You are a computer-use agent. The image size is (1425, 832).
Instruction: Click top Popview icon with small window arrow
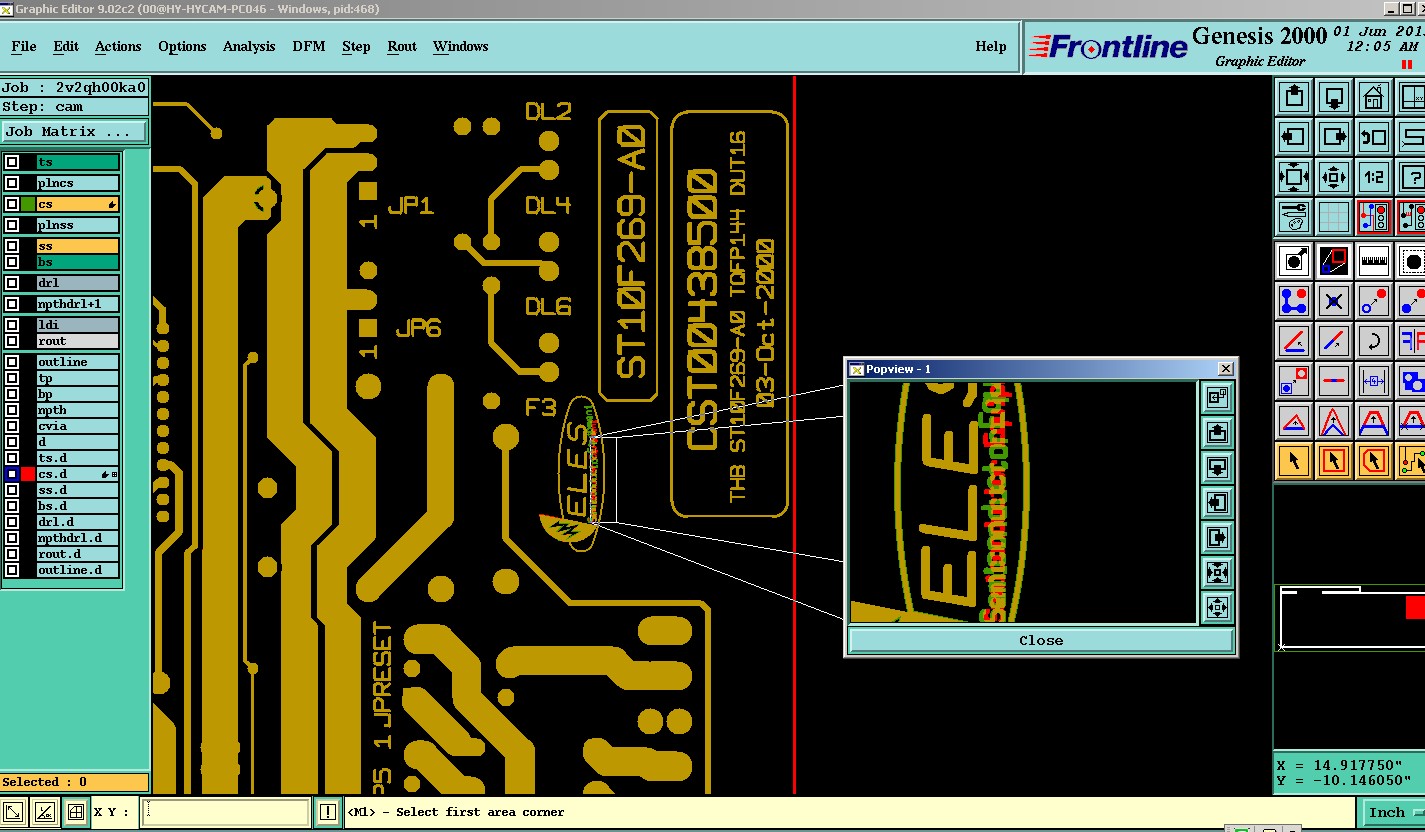click(1217, 398)
